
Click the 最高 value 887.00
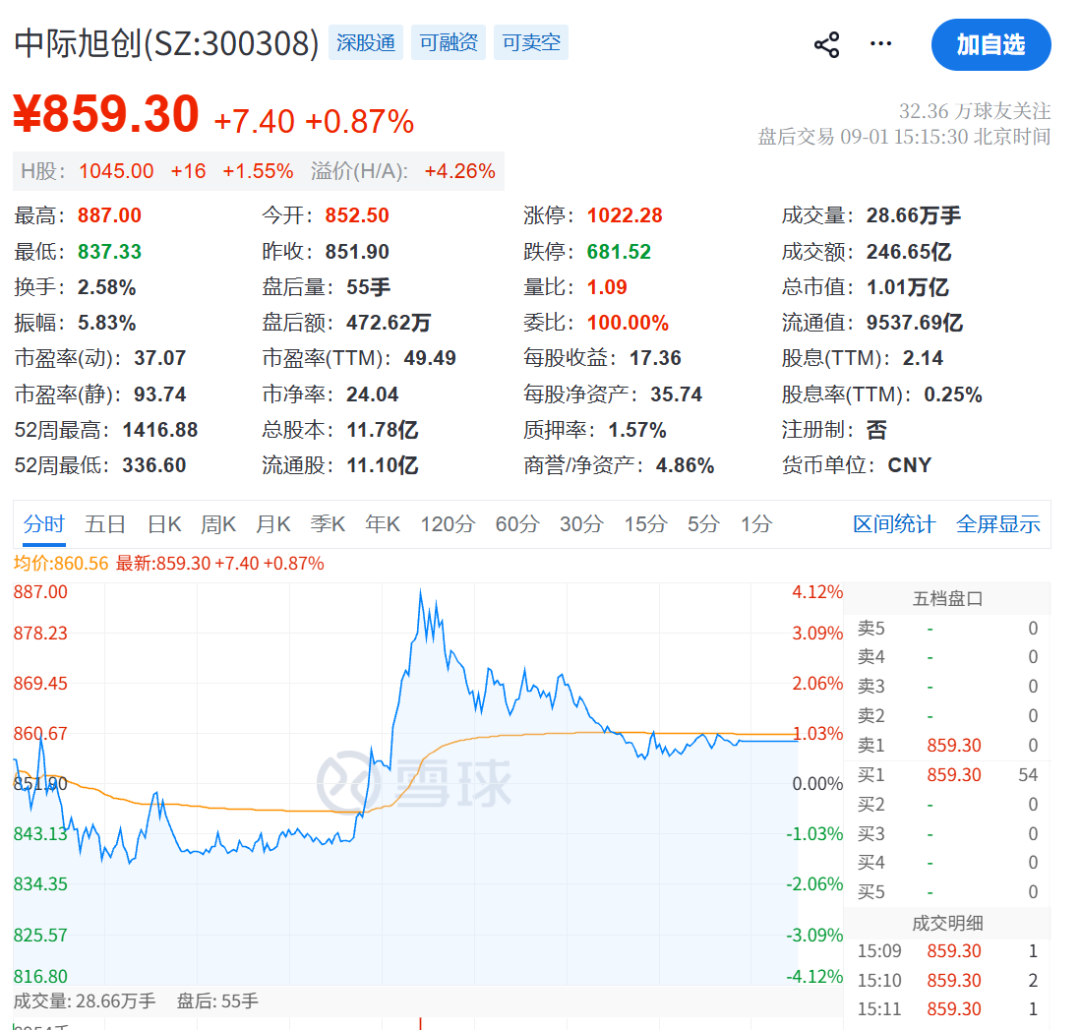[x=109, y=216]
